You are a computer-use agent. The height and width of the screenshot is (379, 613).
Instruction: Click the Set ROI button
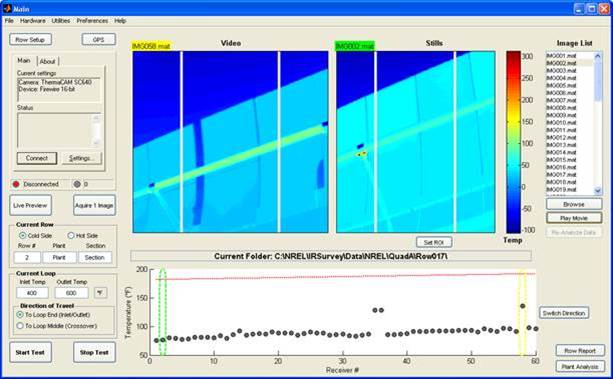tap(434, 242)
